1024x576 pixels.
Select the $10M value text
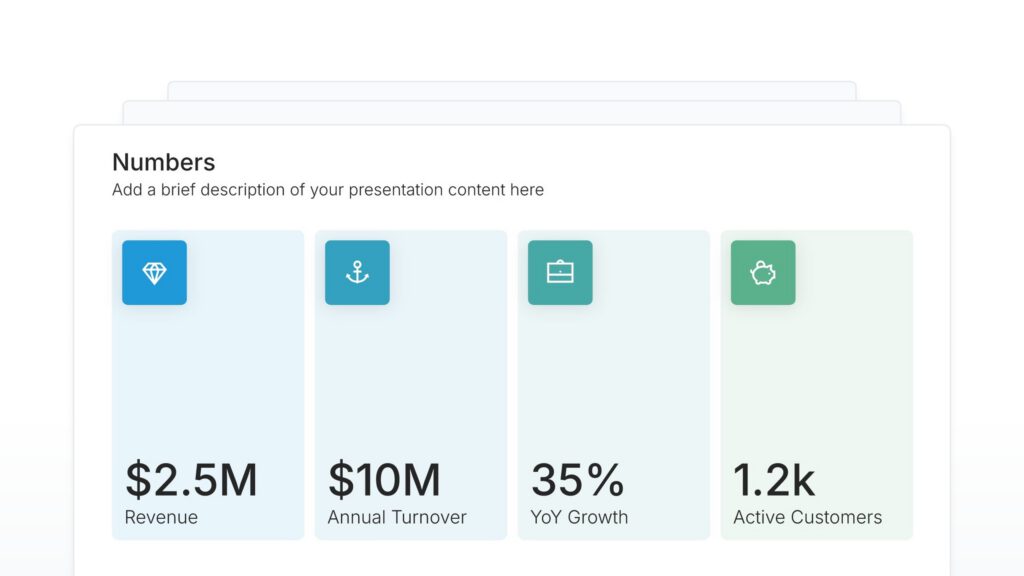pyautogui.click(x=384, y=480)
